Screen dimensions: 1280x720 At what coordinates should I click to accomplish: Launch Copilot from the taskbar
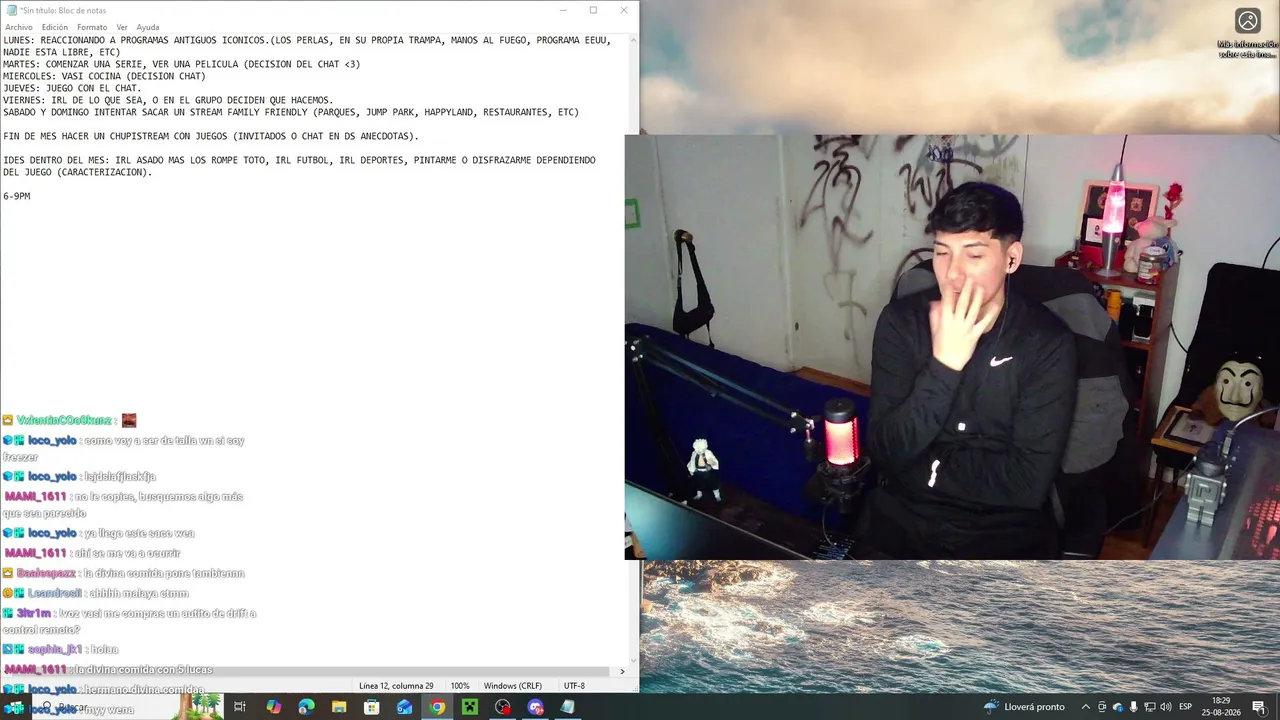point(273,707)
